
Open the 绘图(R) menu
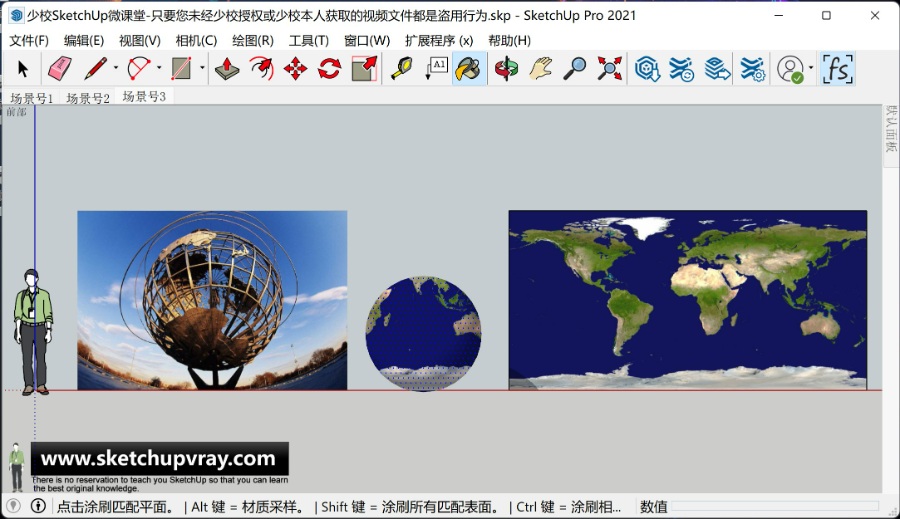click(253, 41)
